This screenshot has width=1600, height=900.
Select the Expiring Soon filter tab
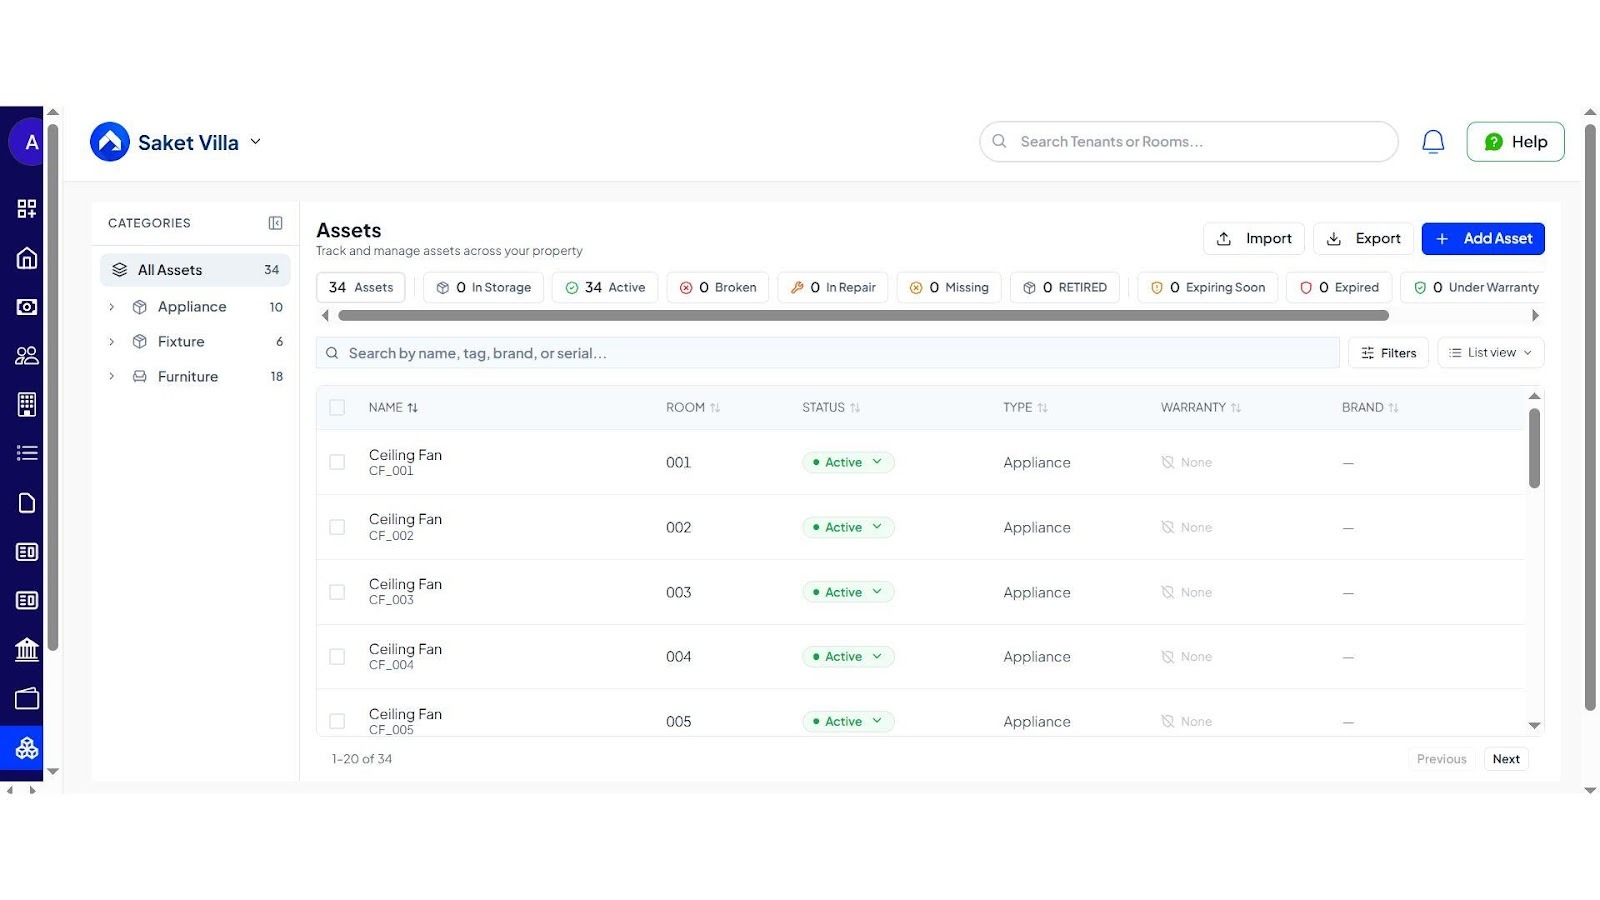pyautogui.click(x=1208, y=288)
